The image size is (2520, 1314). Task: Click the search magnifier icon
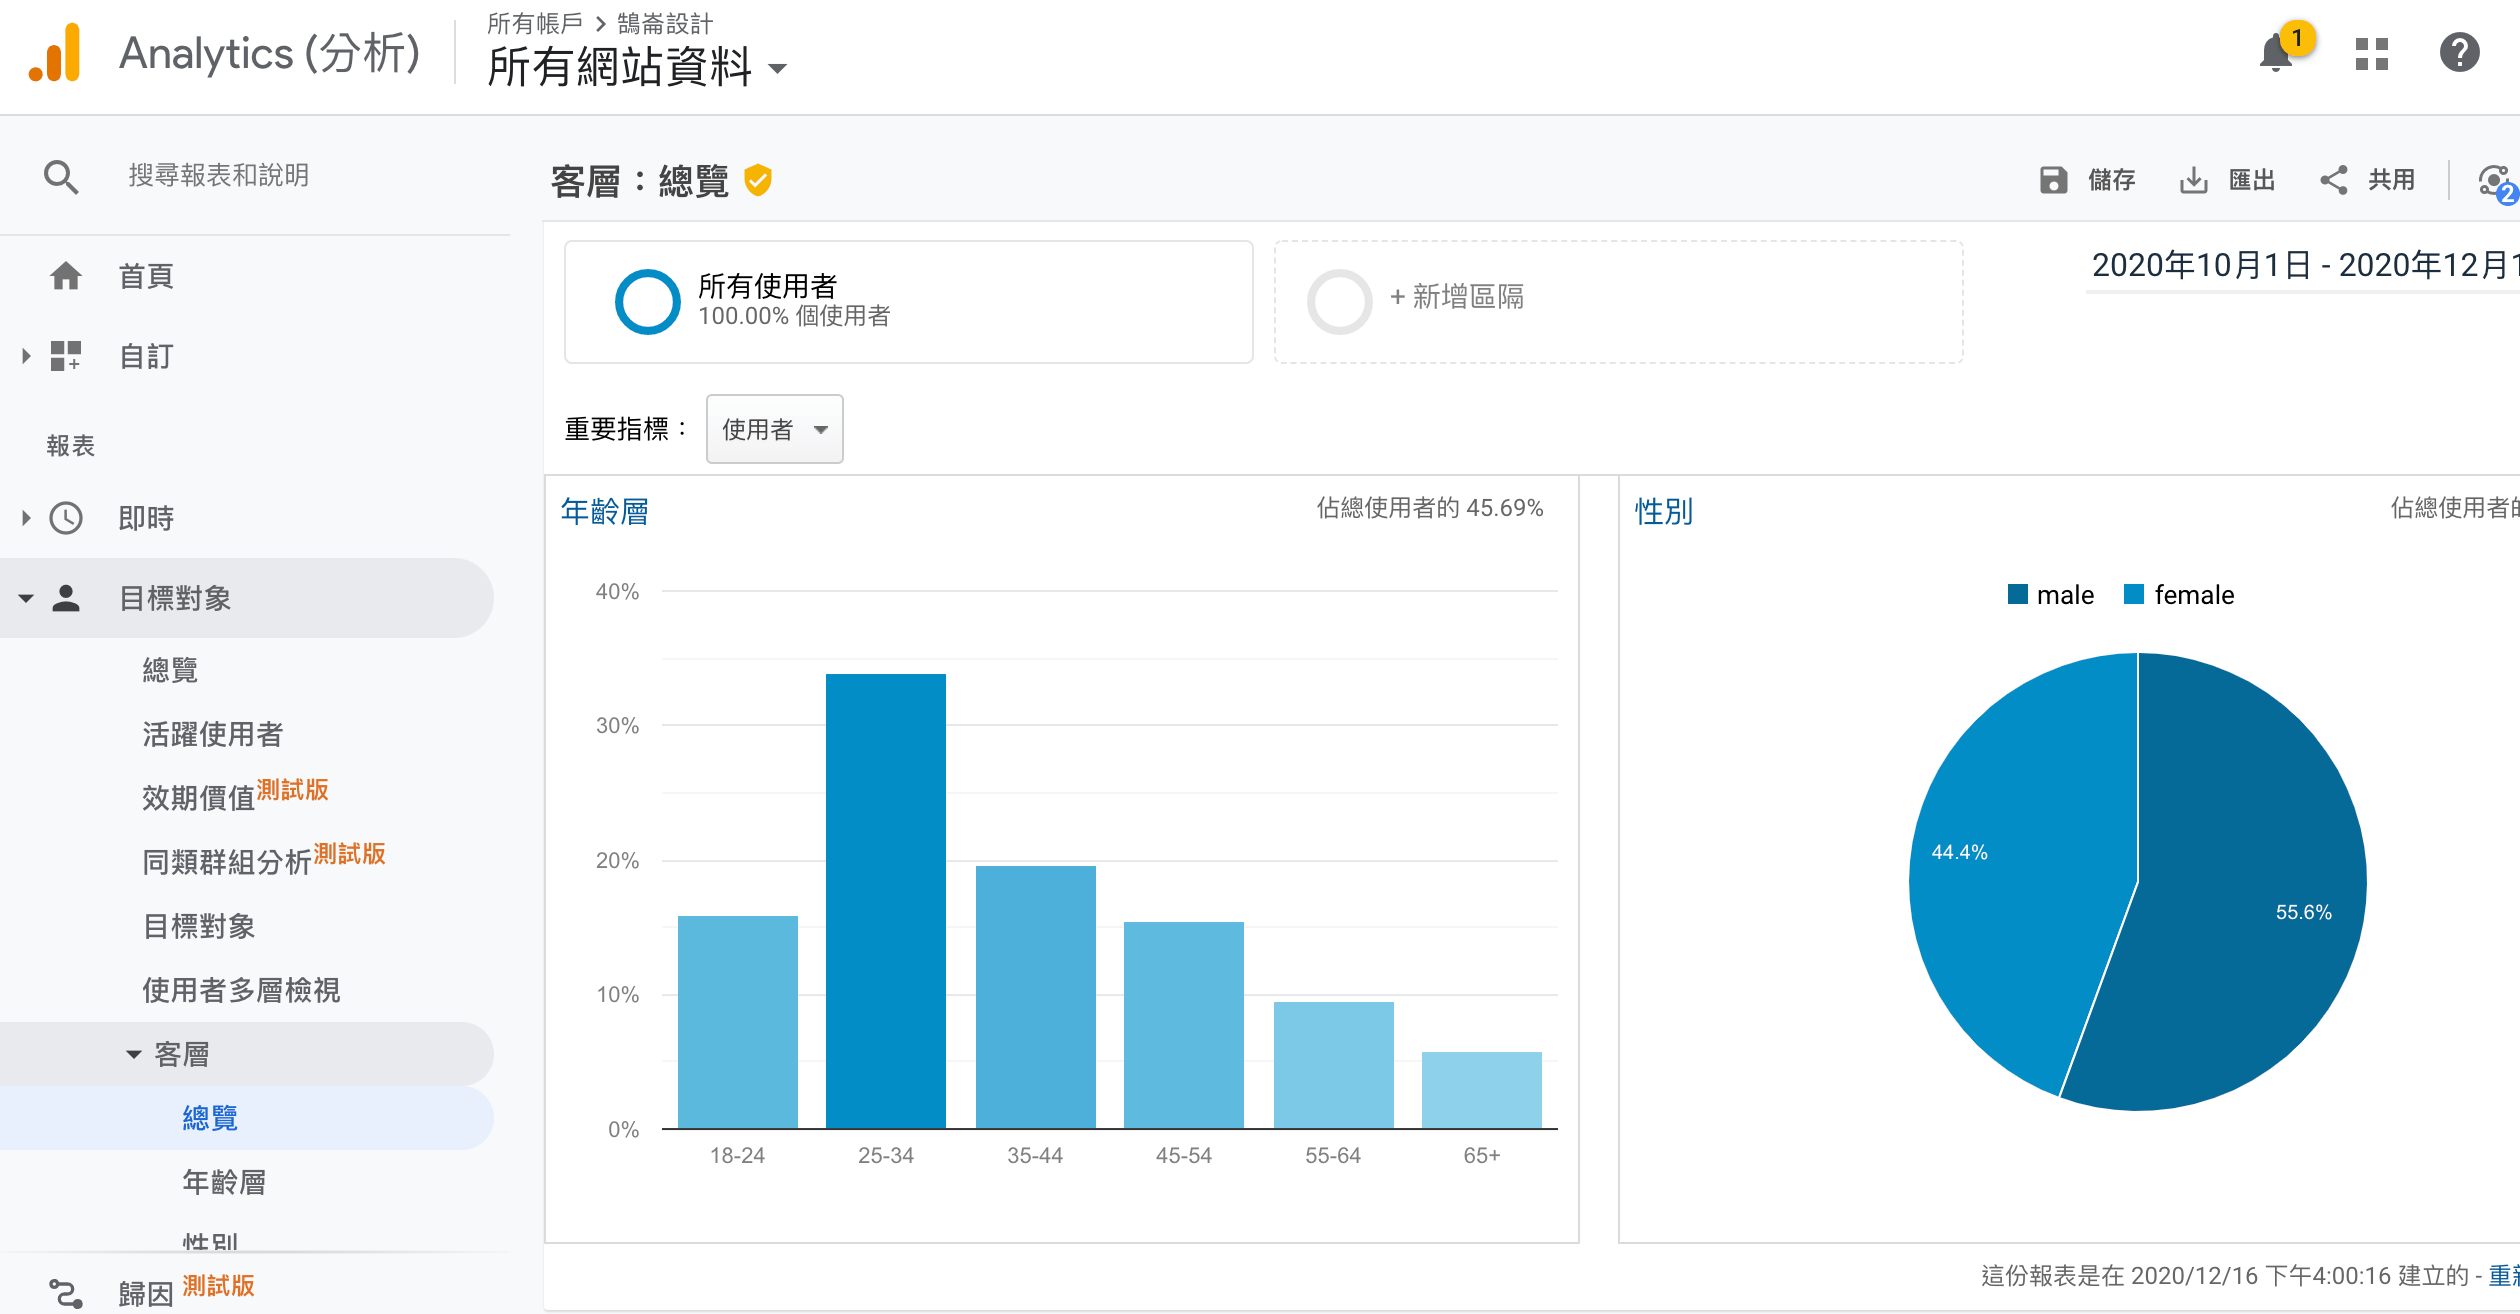tap(61, 177)
